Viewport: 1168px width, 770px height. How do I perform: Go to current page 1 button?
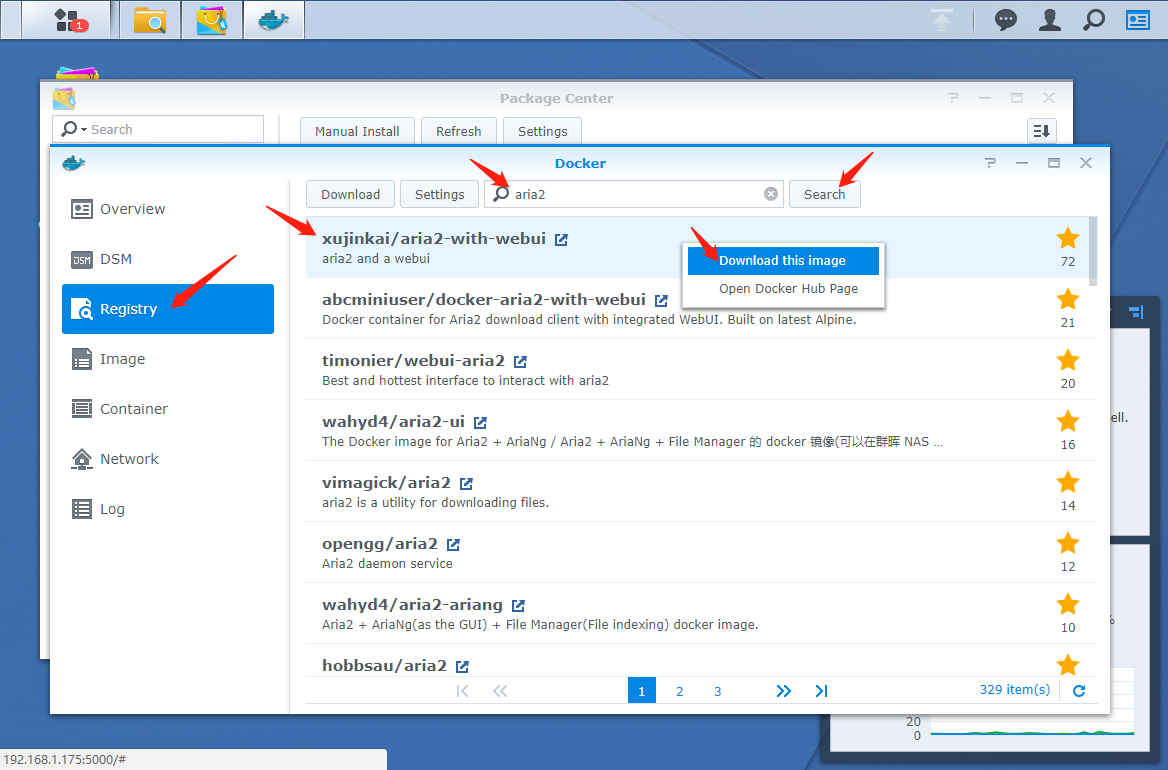pos(641,690)
